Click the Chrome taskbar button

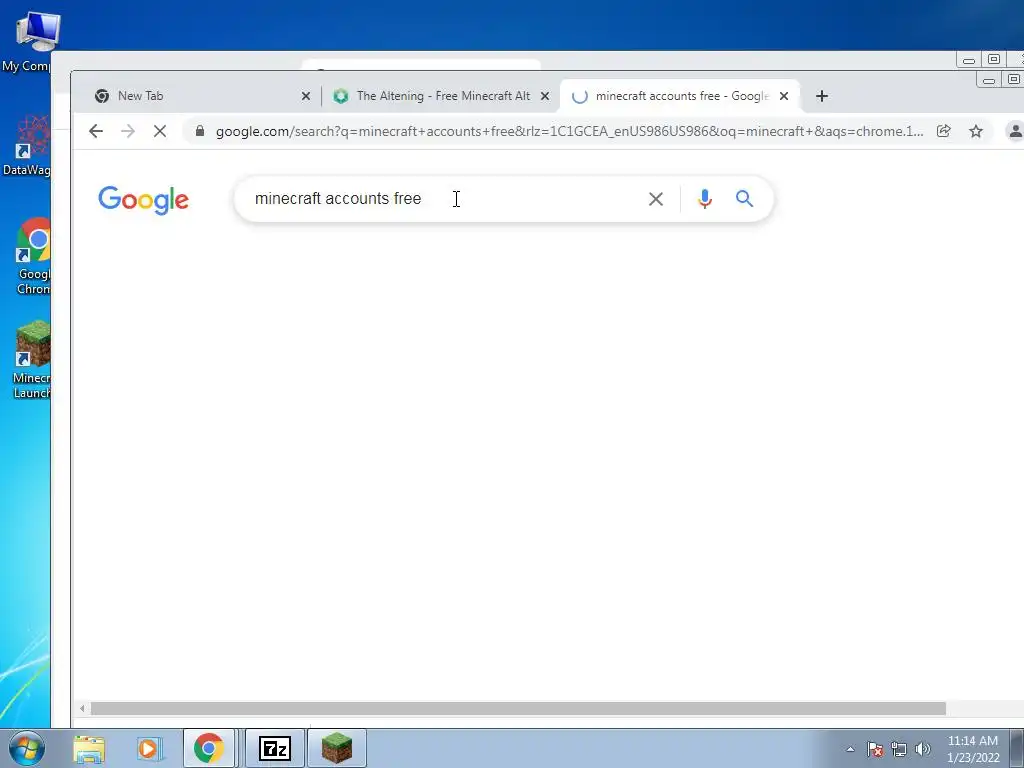tap(208, 748)
